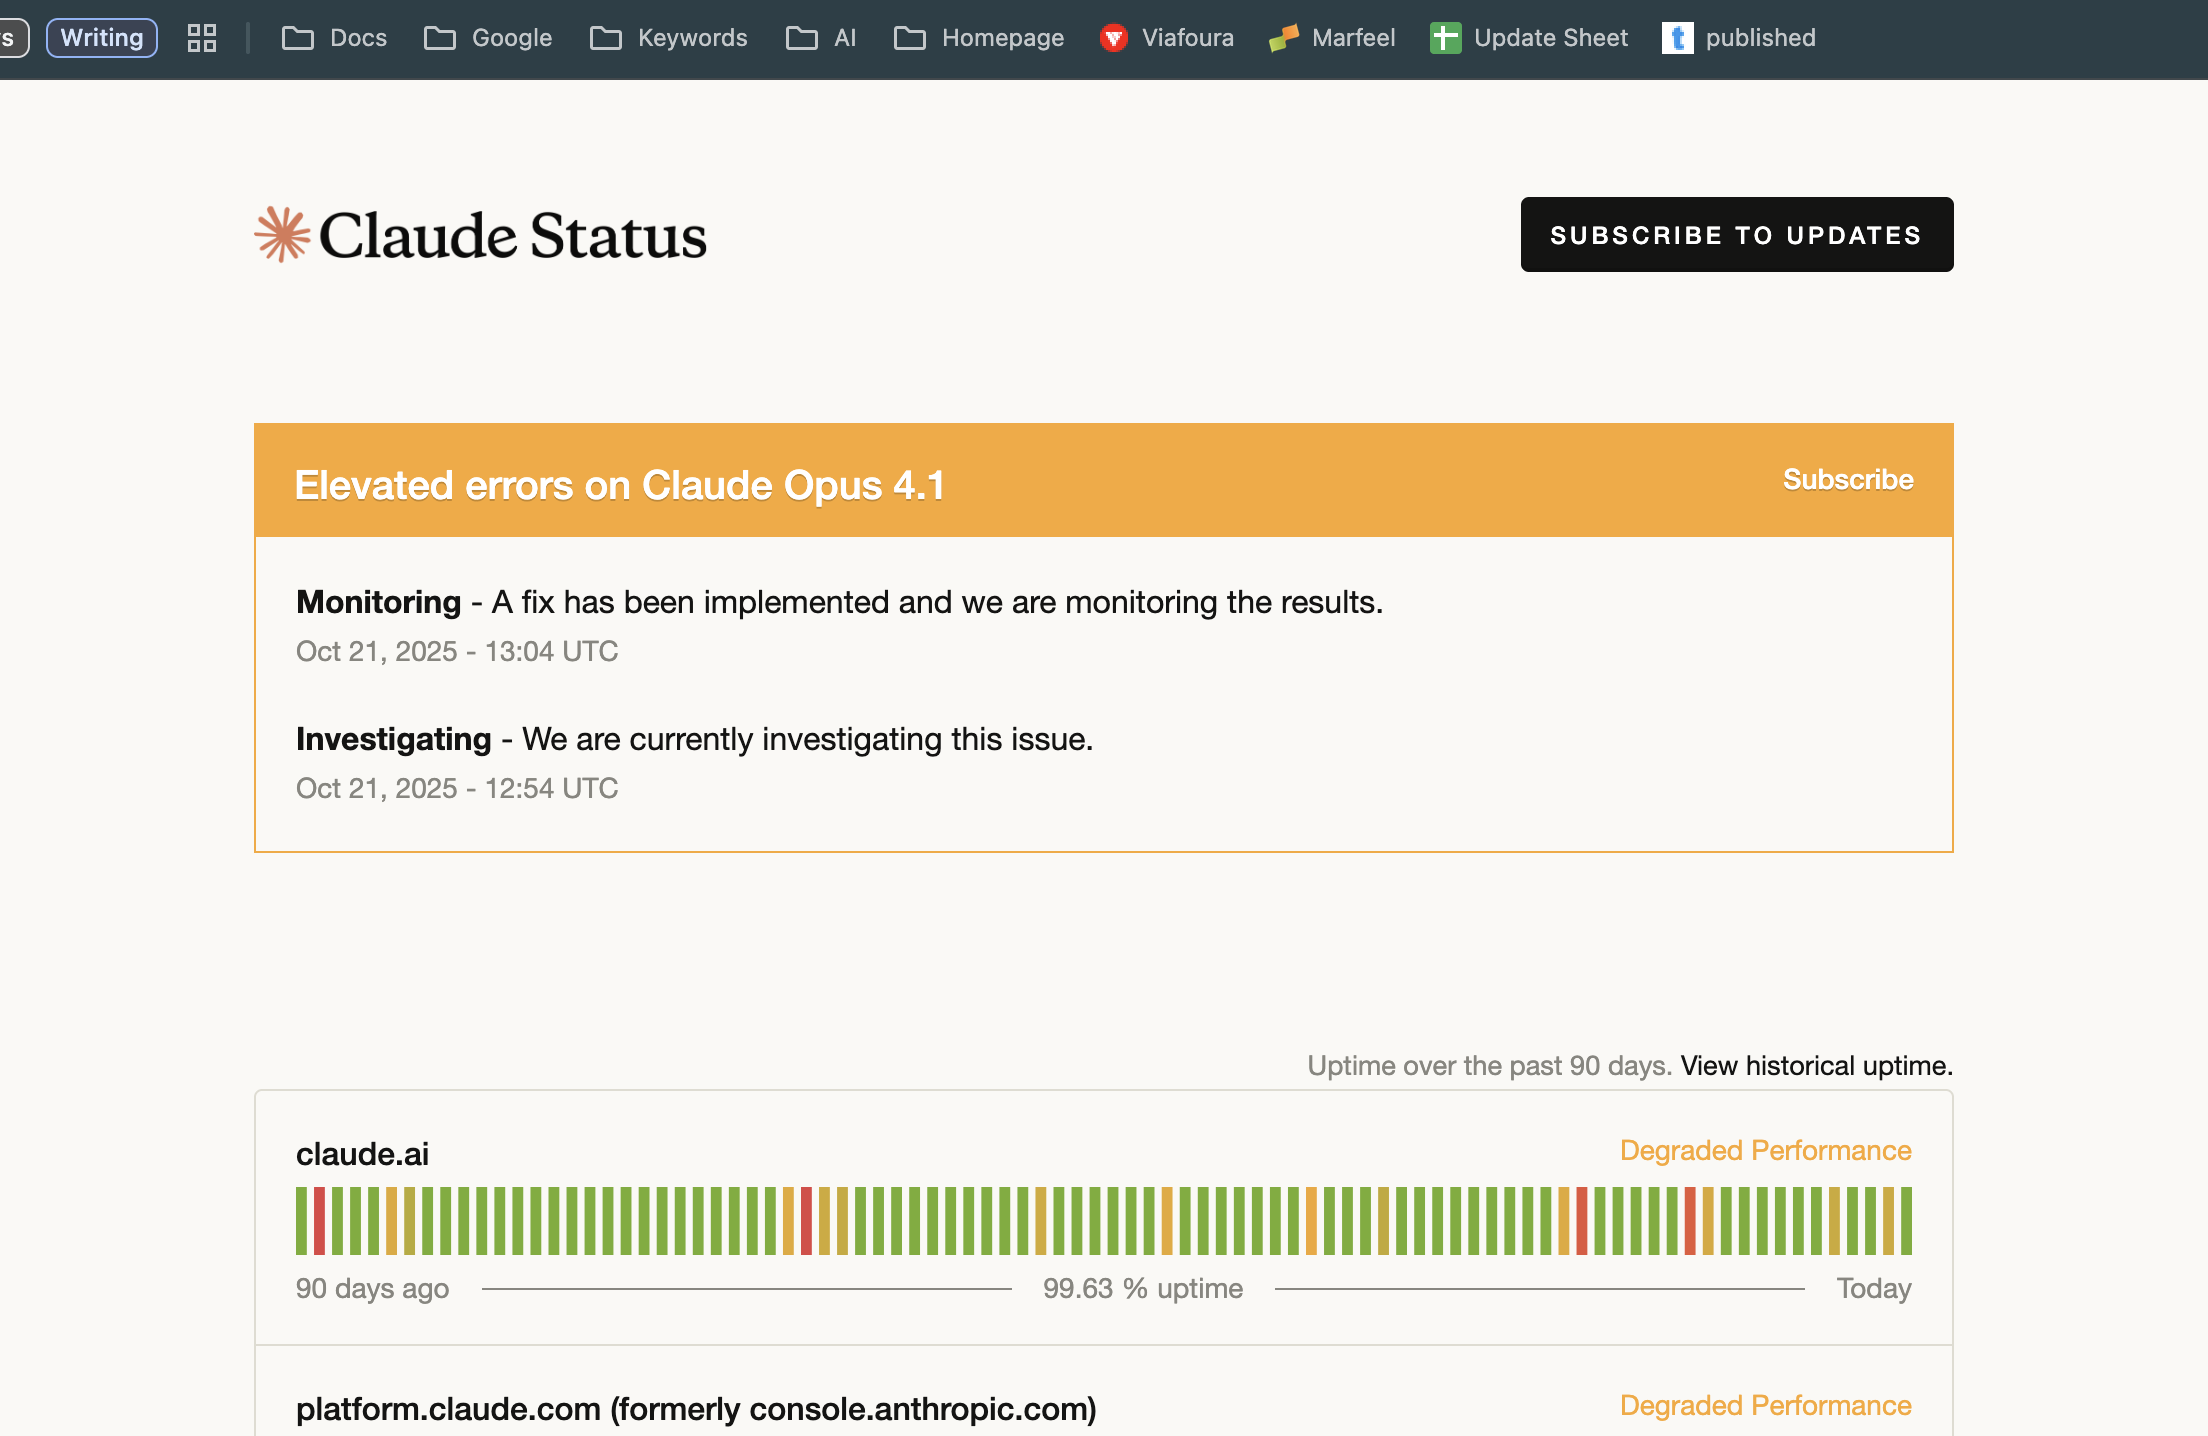Expand the Keywords bookmark folder

tap(669, 38)
